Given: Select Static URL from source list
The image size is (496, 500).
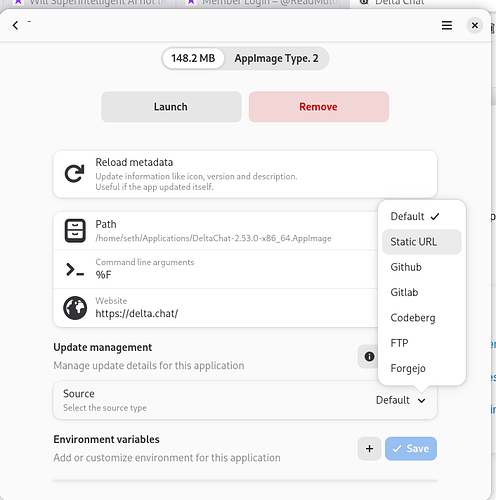Looking at the screenshot, I should tap(421, 242).
